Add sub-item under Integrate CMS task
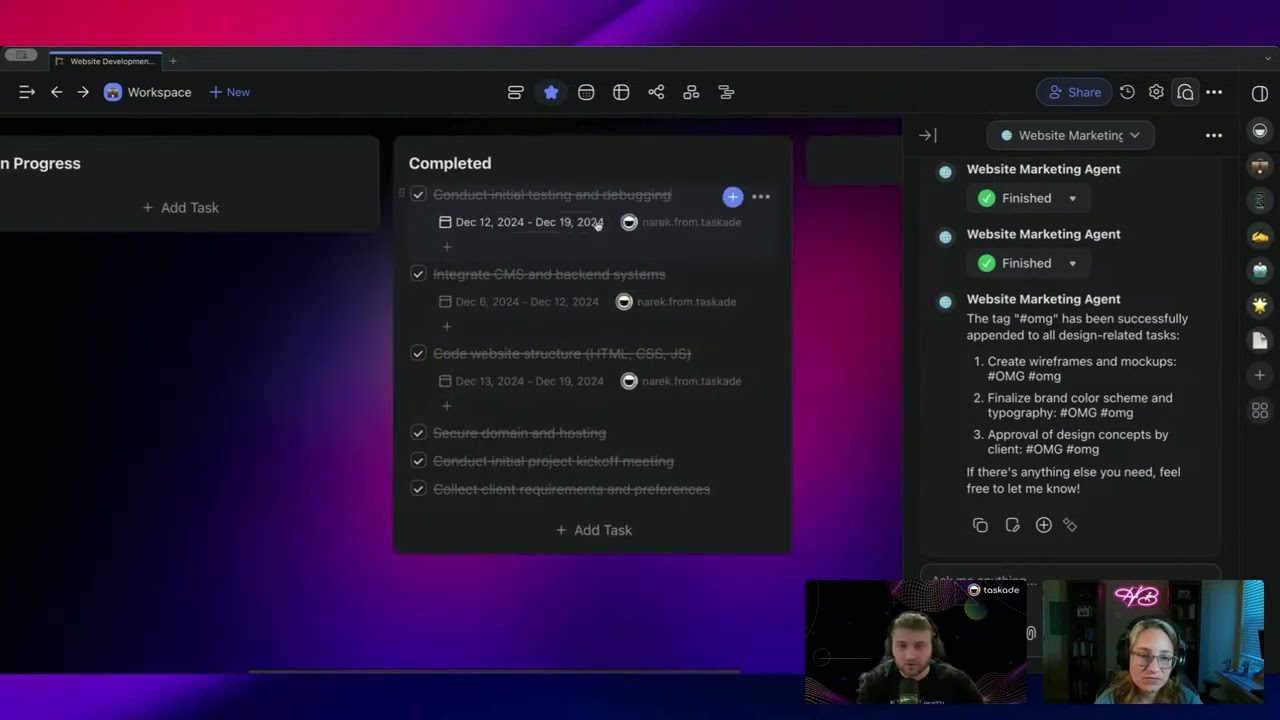Screen dimensions: 1280x720 pyautogui.click(x=447, y=326)
